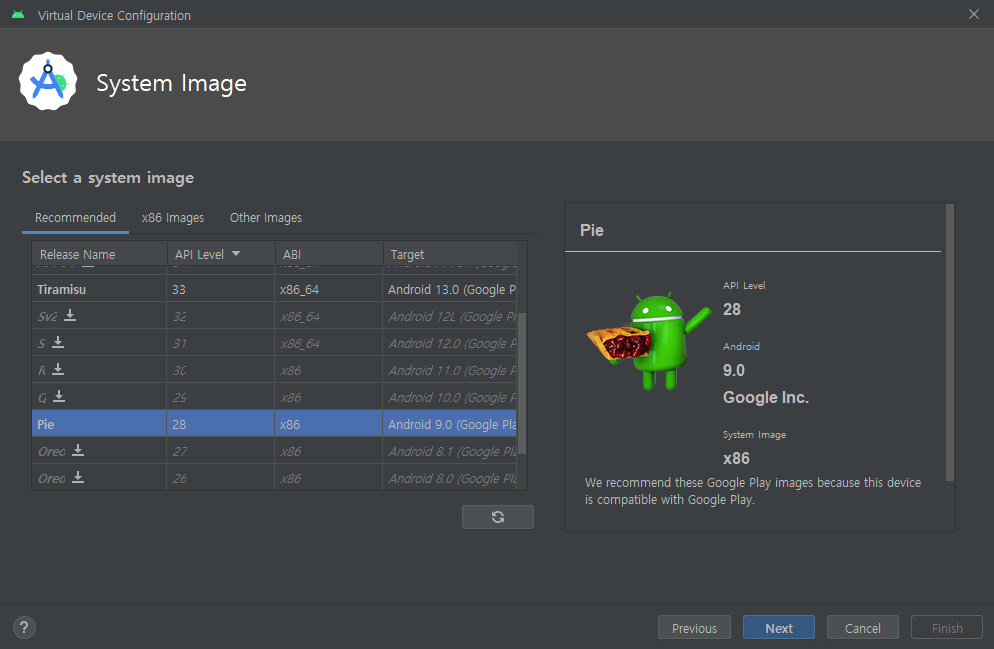Open the help question mark button
Viewport: 994px width, 649px height.
click(x=24, y=627)
